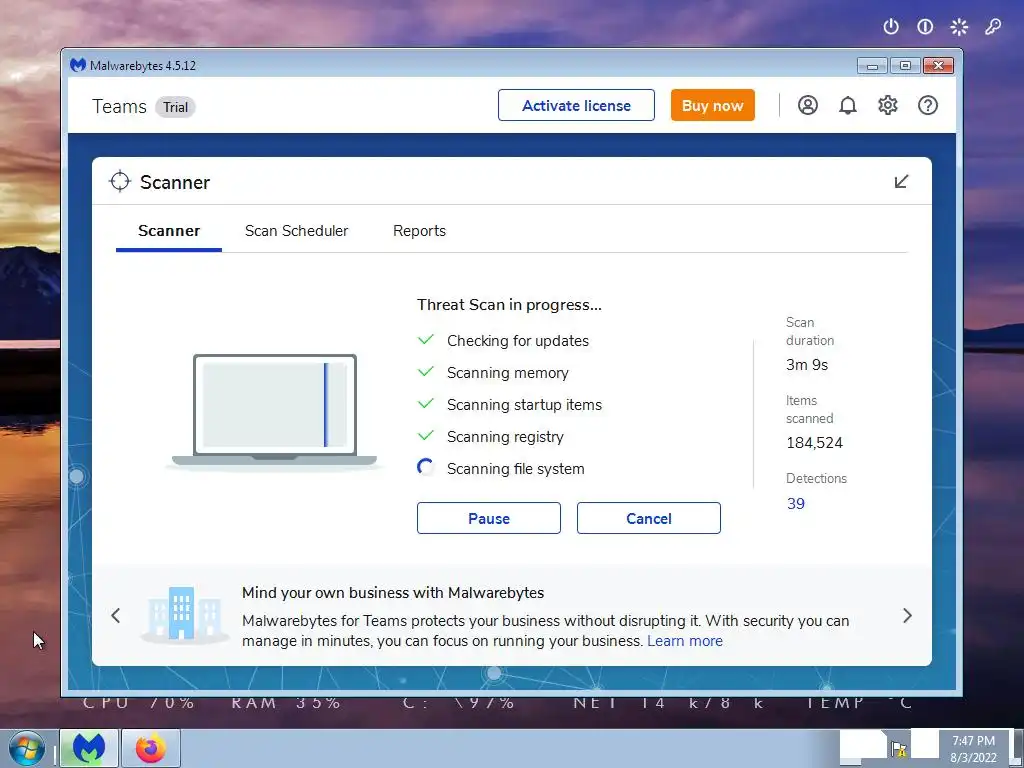The width and height of the screenshot is (1024, 768).
Task: Open the Reports tab
Action: [x=419, y=231]
